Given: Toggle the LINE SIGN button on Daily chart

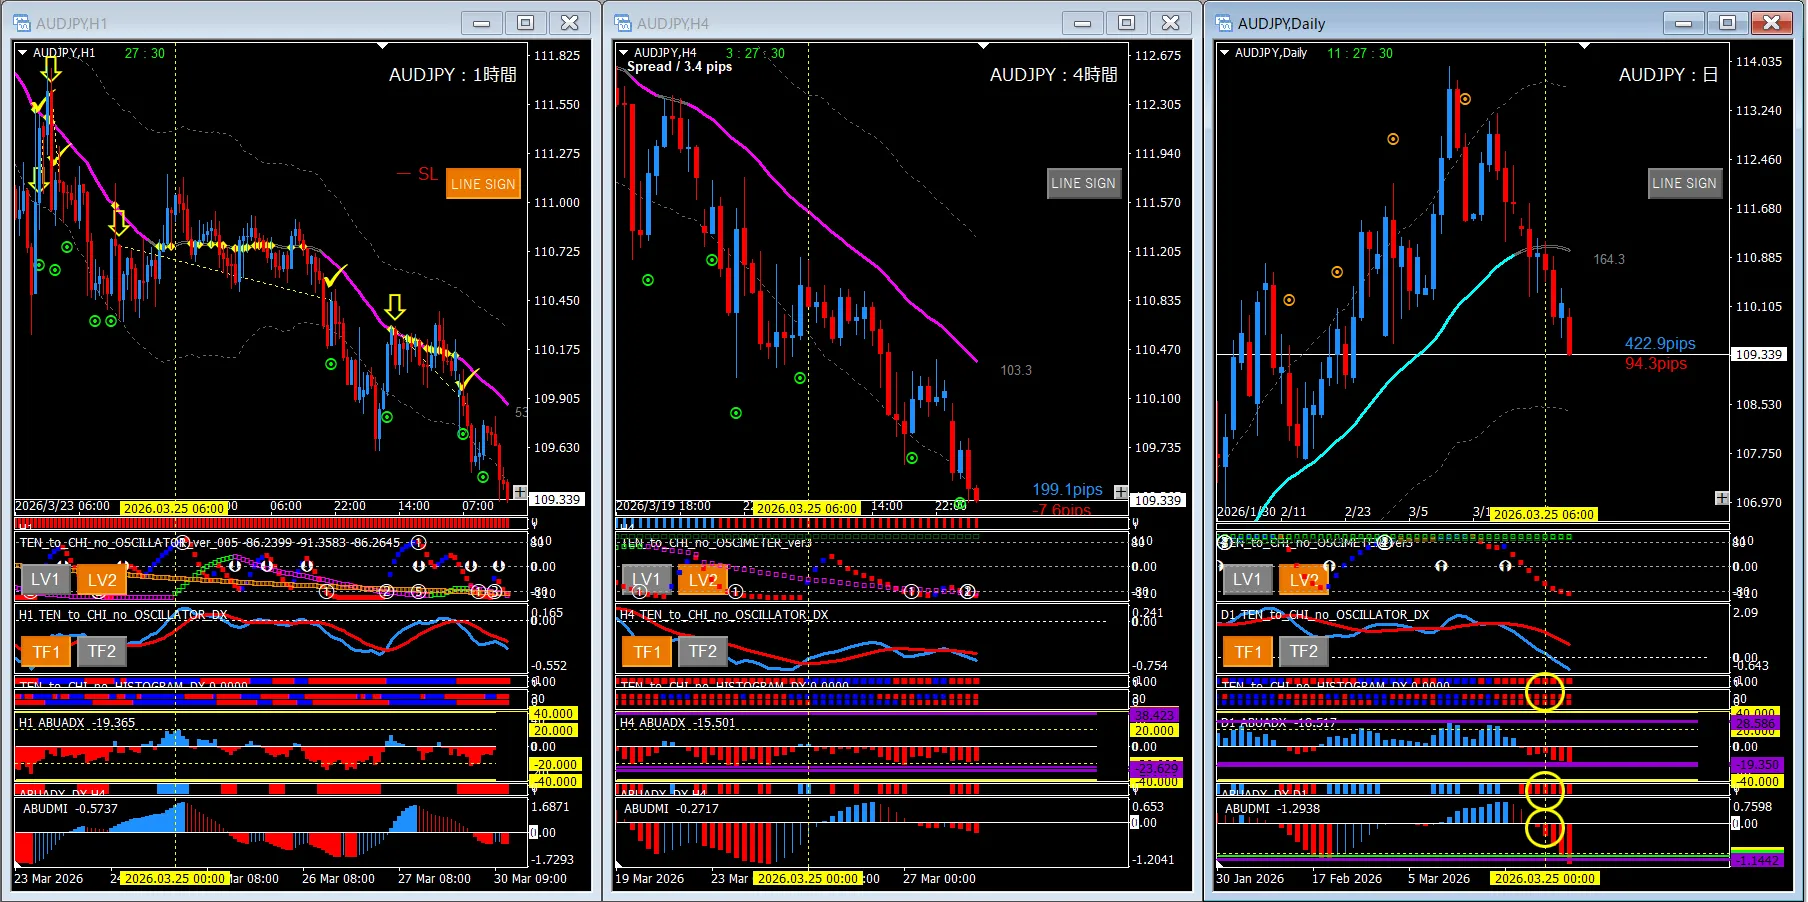Looking at the screenshot, I should (x=1684, y=183).
